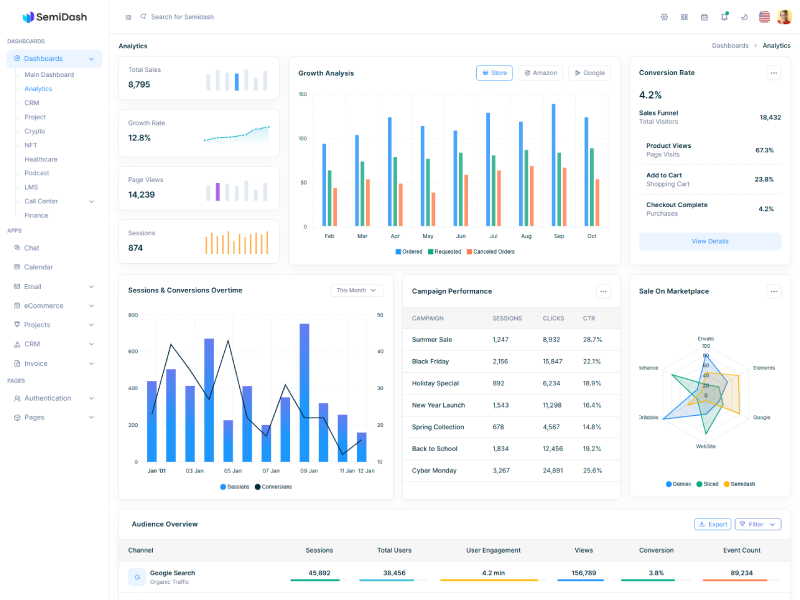Expand the Email menu chevron
This screenshot has width=800, height=600.
pos(91,287)
